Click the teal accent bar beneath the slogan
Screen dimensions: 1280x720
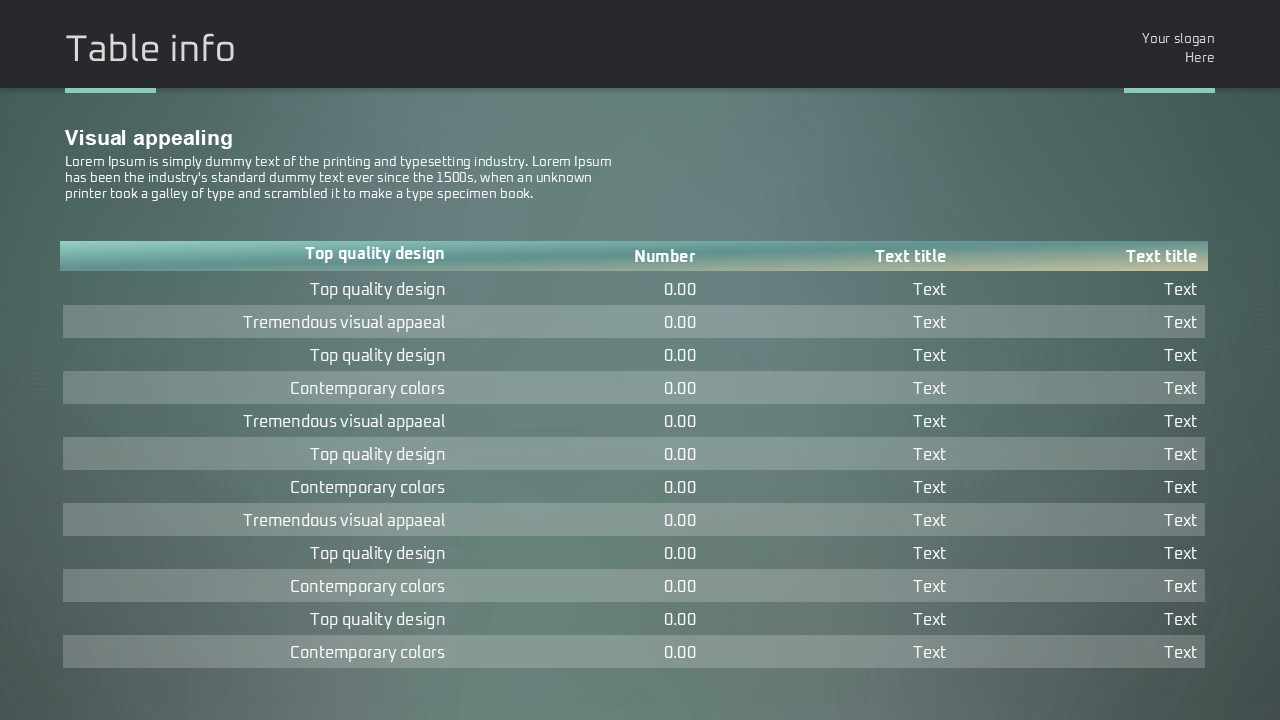tap(1169, 90)
